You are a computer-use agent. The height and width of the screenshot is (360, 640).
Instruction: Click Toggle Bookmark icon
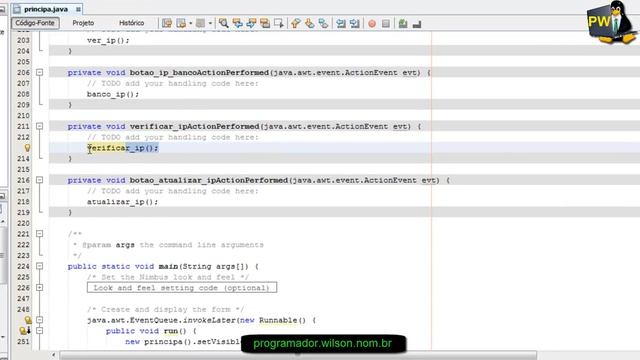[x=323, y=23]
